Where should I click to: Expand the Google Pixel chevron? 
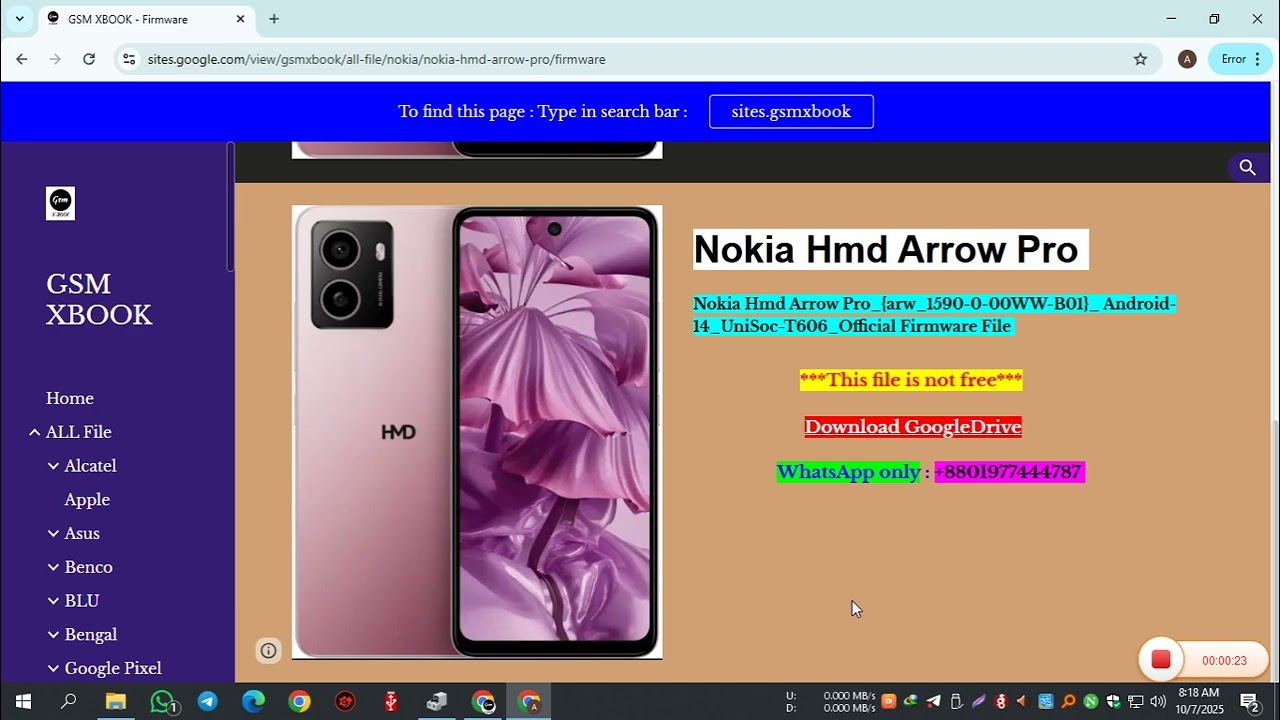(x=54, y=668)
